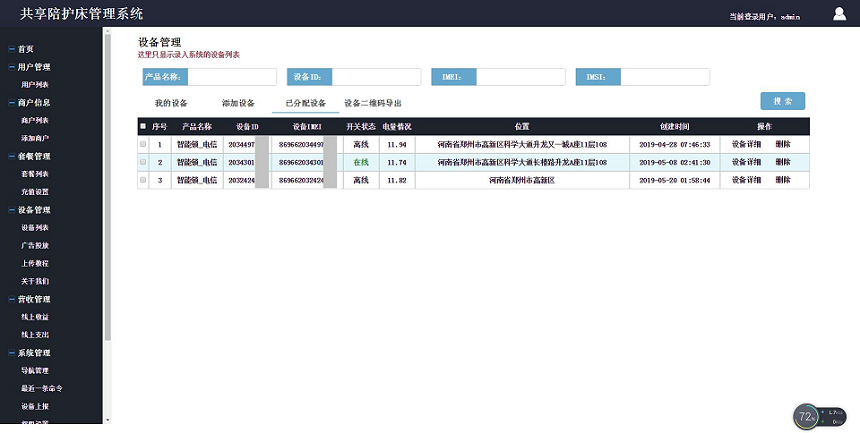Collapse the 营收管理 sidebar section
The image size is (860, 433).
point(11,299)
